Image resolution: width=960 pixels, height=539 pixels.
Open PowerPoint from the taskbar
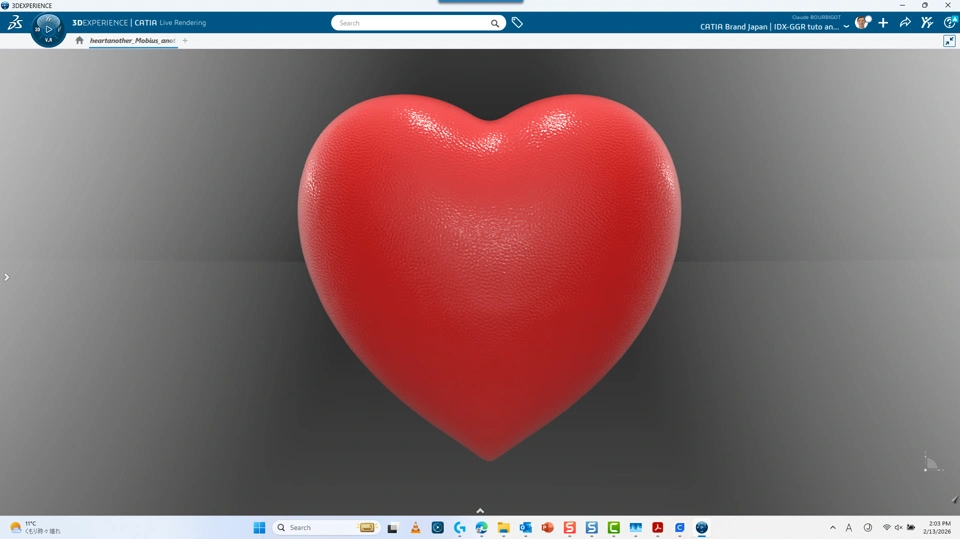[547, 527]
